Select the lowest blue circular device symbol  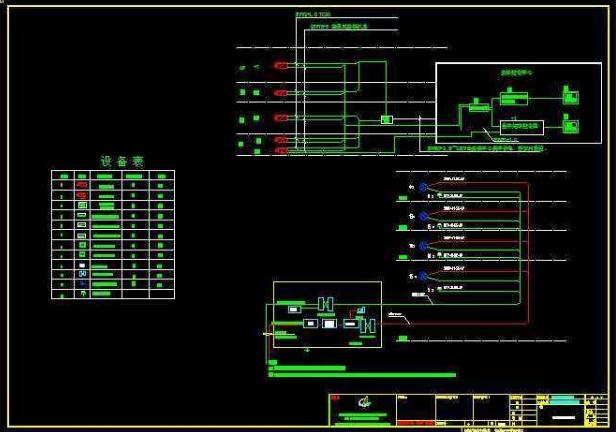pyautogui.click(x=423, y=275)
